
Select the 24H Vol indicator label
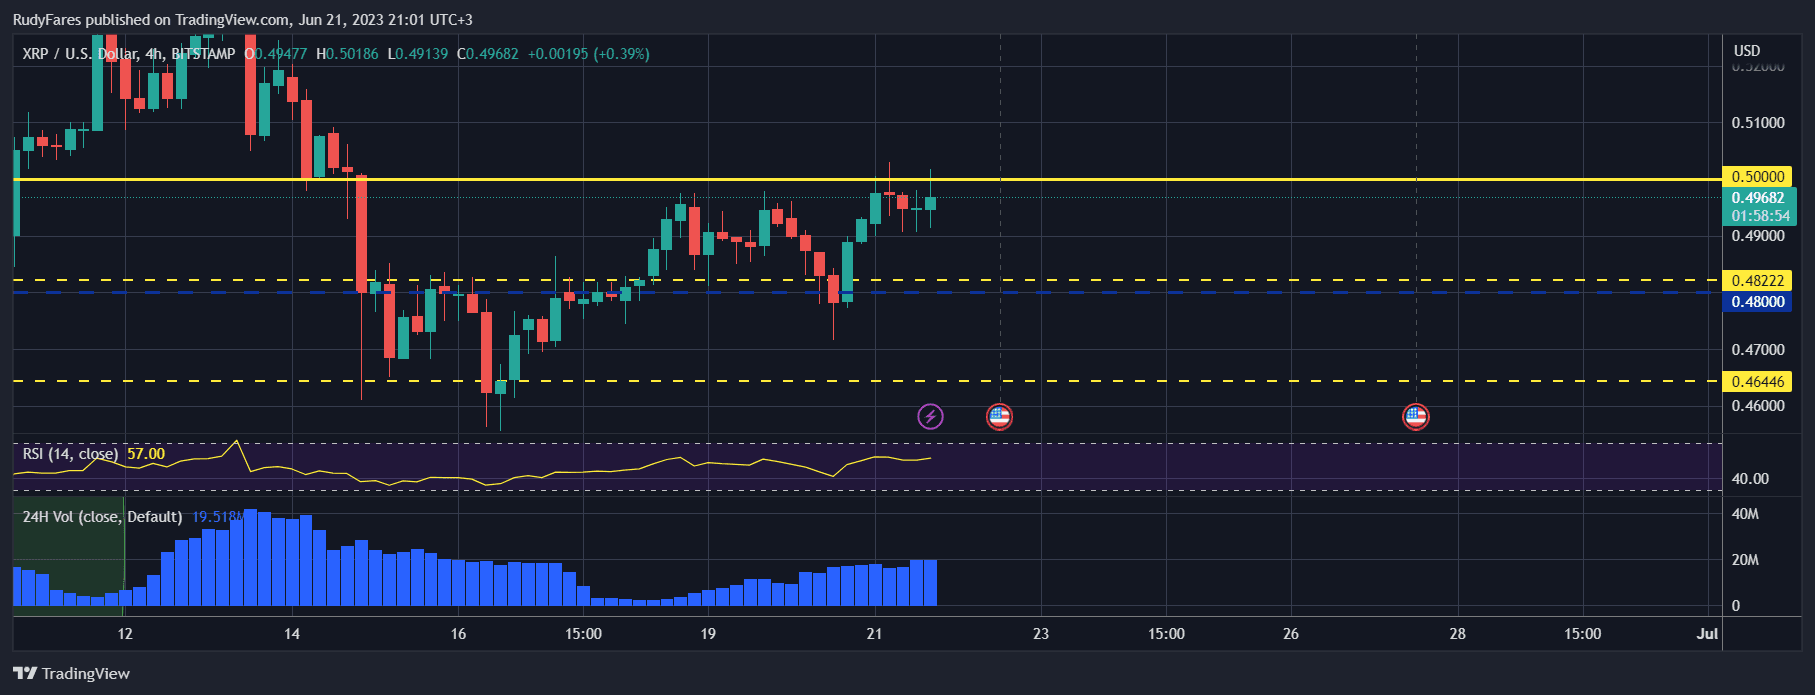(x=102, y=517)
